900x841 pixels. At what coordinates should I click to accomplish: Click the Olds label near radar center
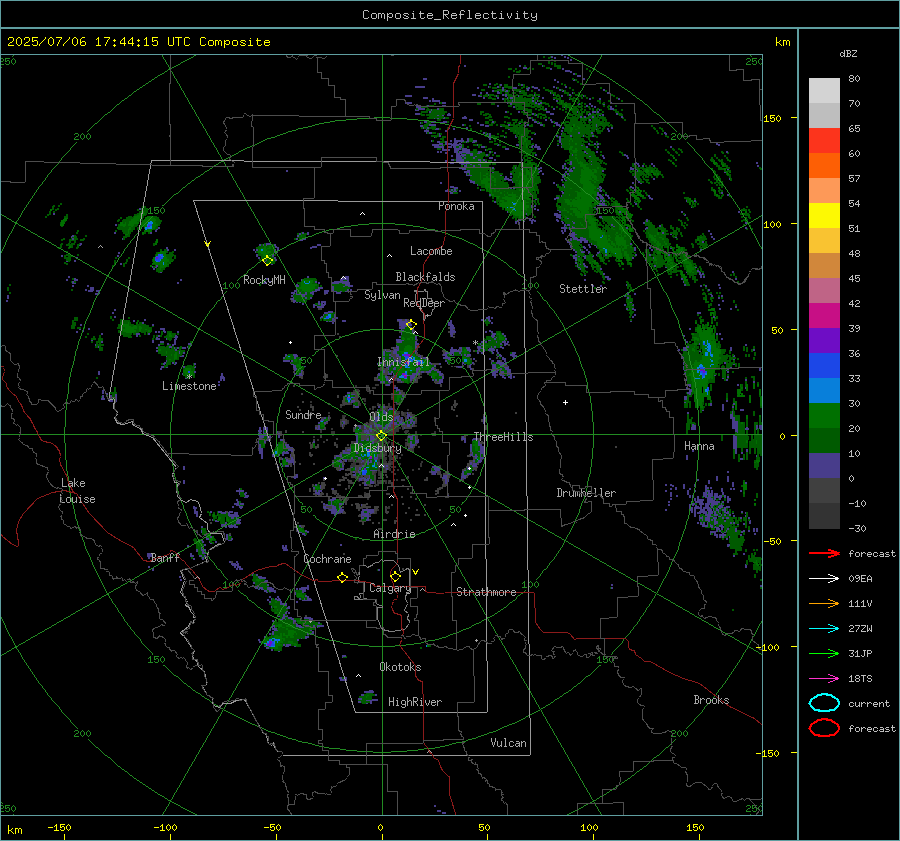381,417
